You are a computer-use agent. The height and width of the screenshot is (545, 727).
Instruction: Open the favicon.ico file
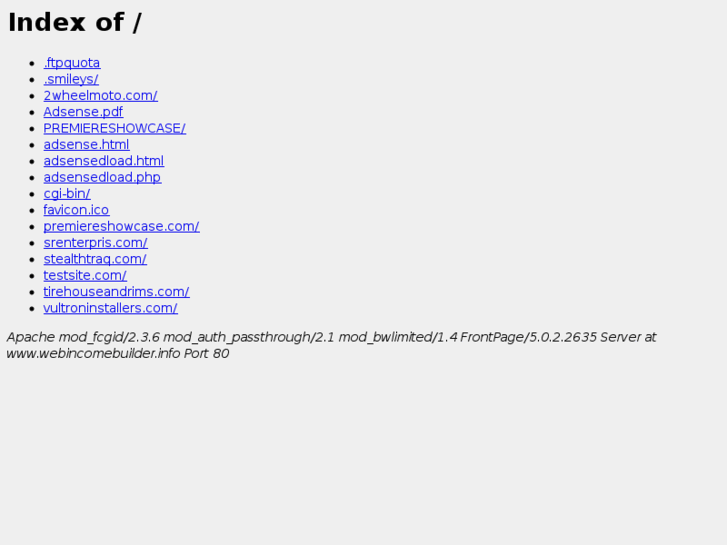(x=77, y=210)
